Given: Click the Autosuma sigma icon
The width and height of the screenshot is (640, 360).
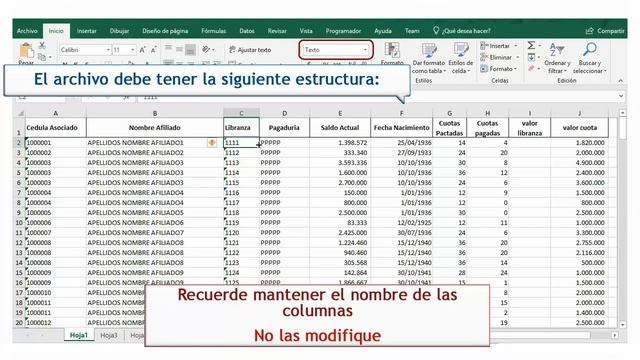Looking at the screenshot, I should click(531, 45).
